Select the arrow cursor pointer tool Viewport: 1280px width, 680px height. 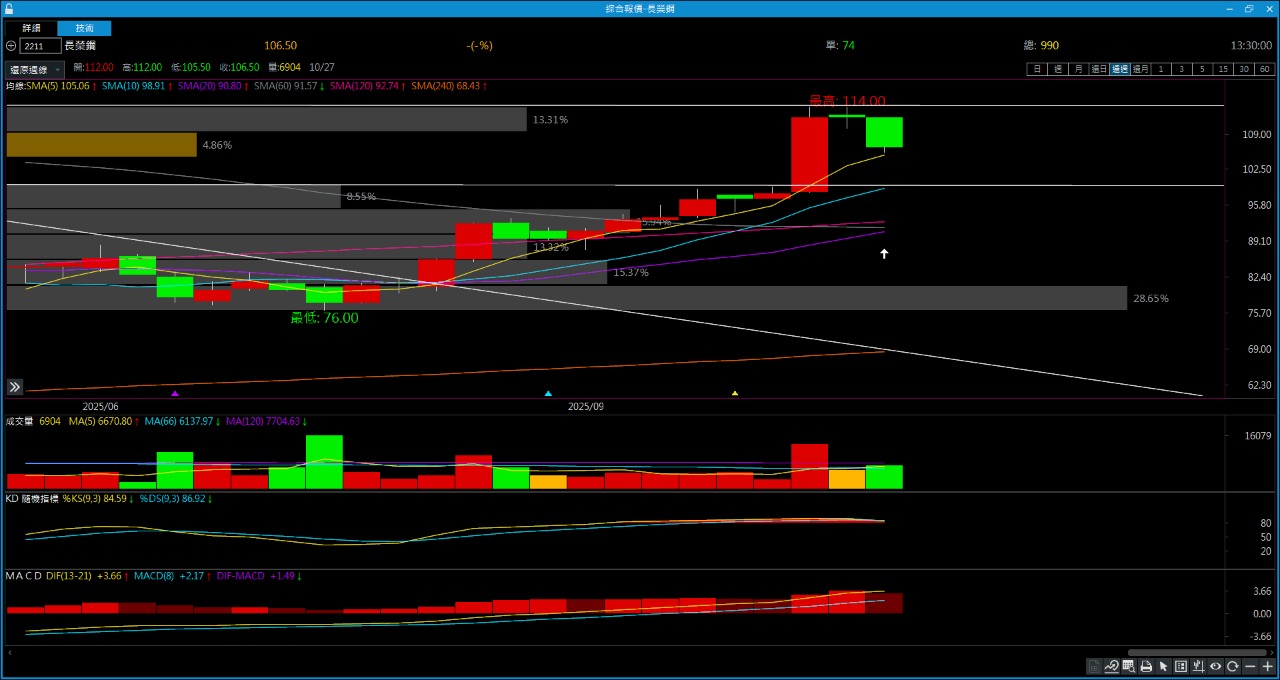pos(1164,666)
